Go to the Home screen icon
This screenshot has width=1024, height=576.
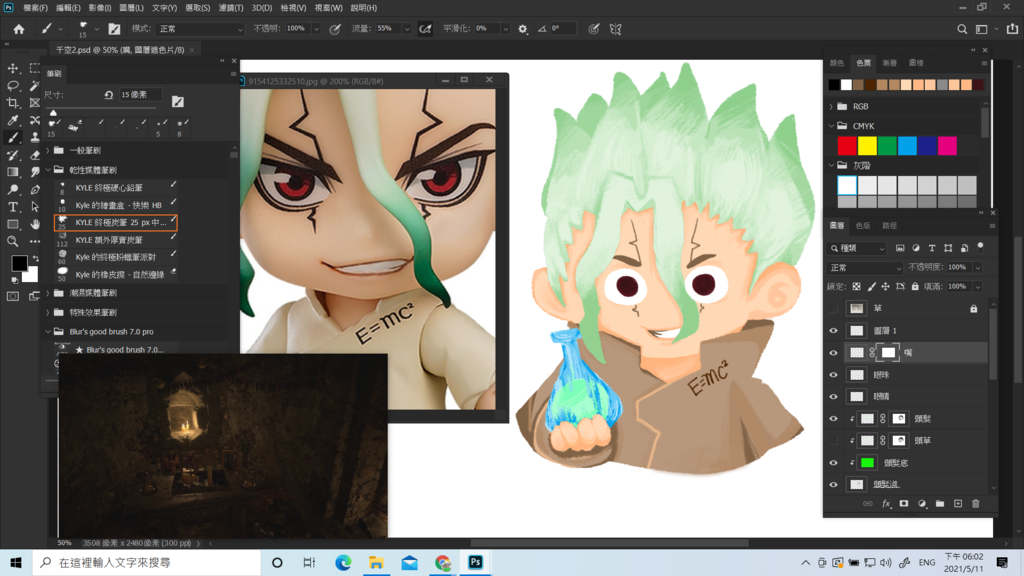[18, 29]
